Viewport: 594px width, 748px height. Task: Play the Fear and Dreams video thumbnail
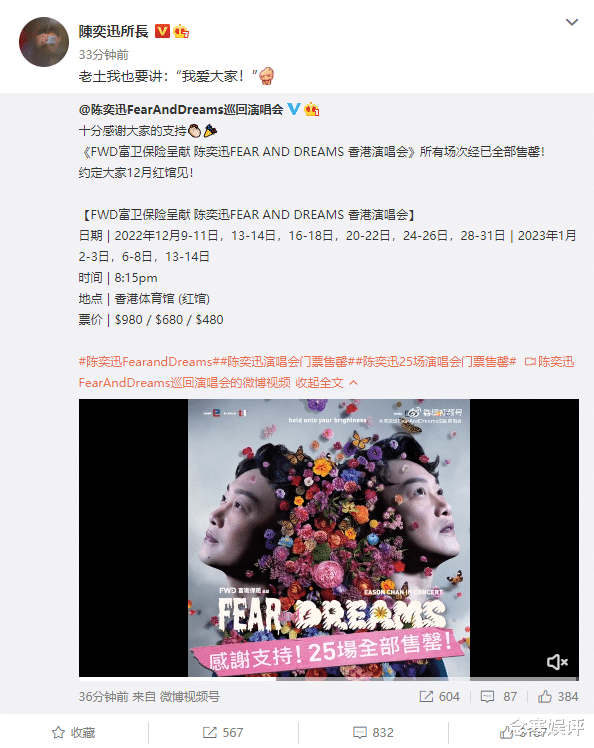pos(329,538)
